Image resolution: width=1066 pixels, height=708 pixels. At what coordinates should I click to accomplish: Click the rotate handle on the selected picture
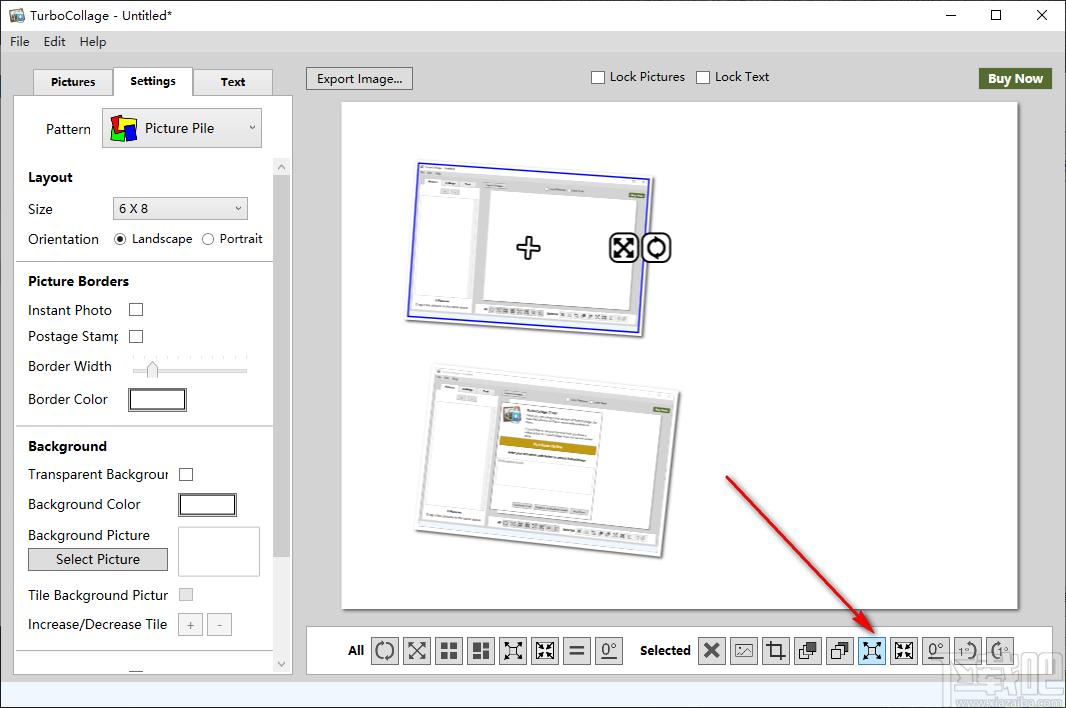coord(656,248)
